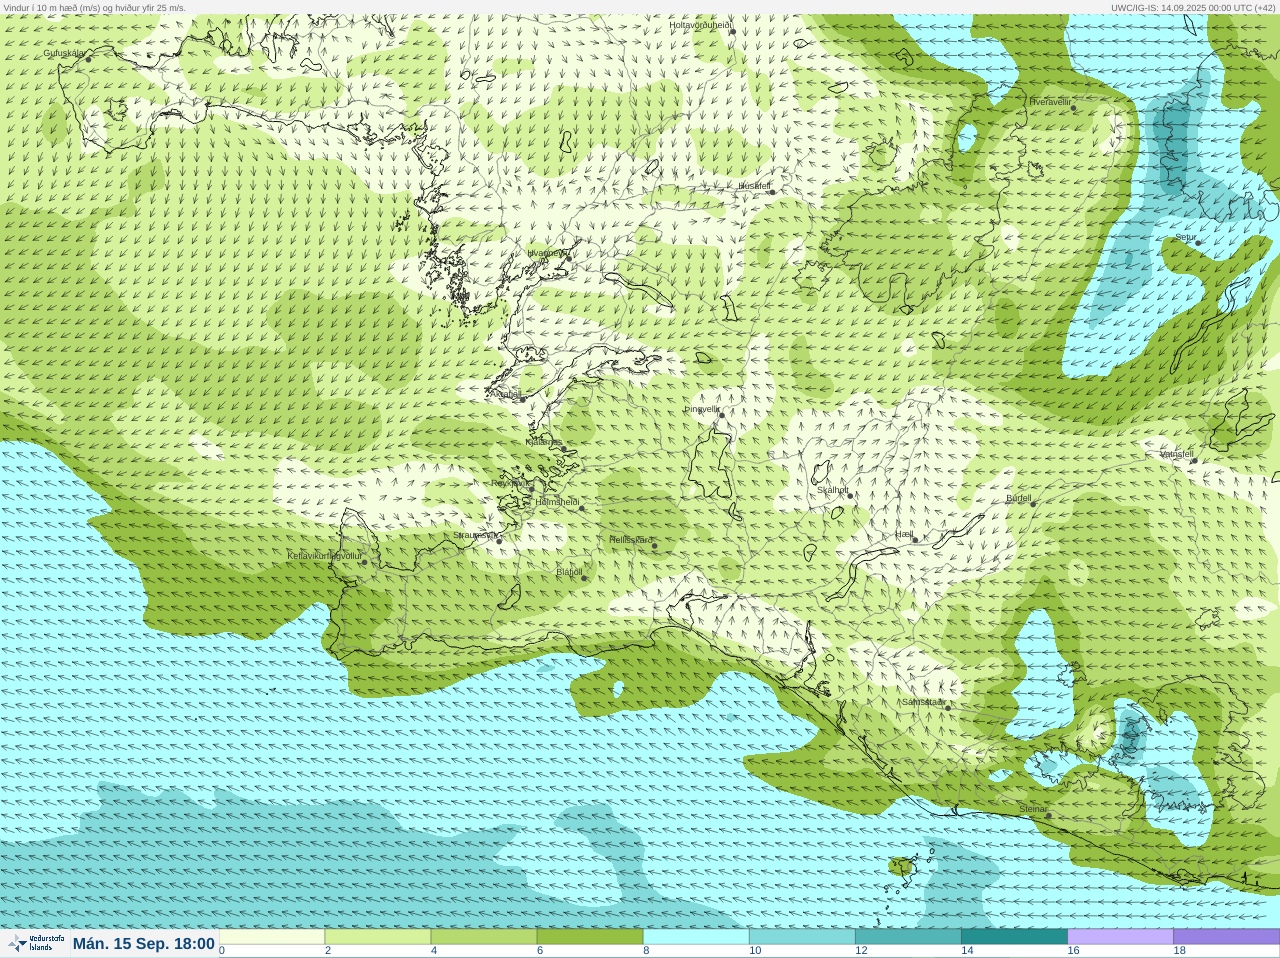Click the Þingvellir station marker
Viewport: 1280px width, 958px height.
(x=721, y=414)
